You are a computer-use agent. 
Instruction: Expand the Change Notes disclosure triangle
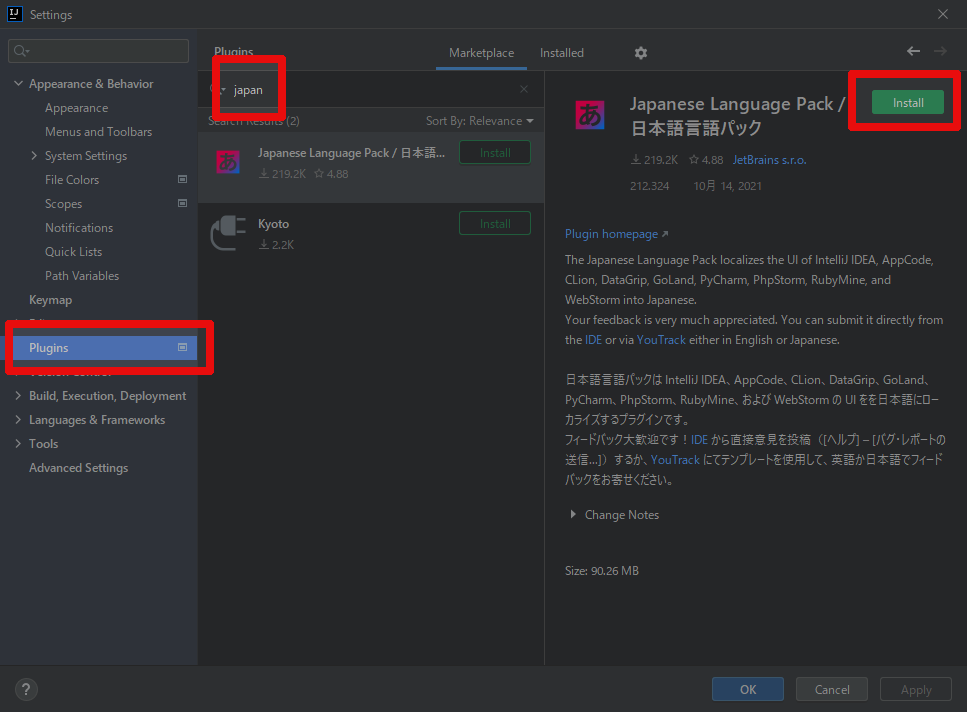tap(573, 514)
